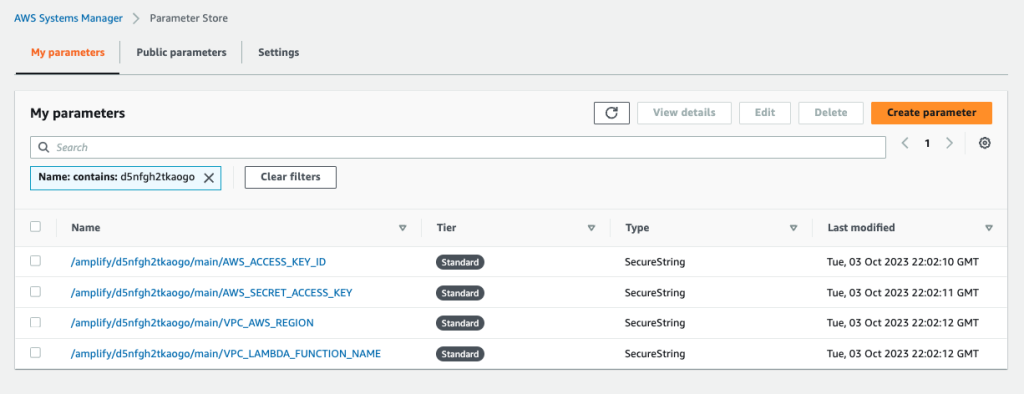This screenshot has height=394, width=1024.
Task: Open AWS Systems Manager breadcrumb link
Action: [x=68, y=18]
